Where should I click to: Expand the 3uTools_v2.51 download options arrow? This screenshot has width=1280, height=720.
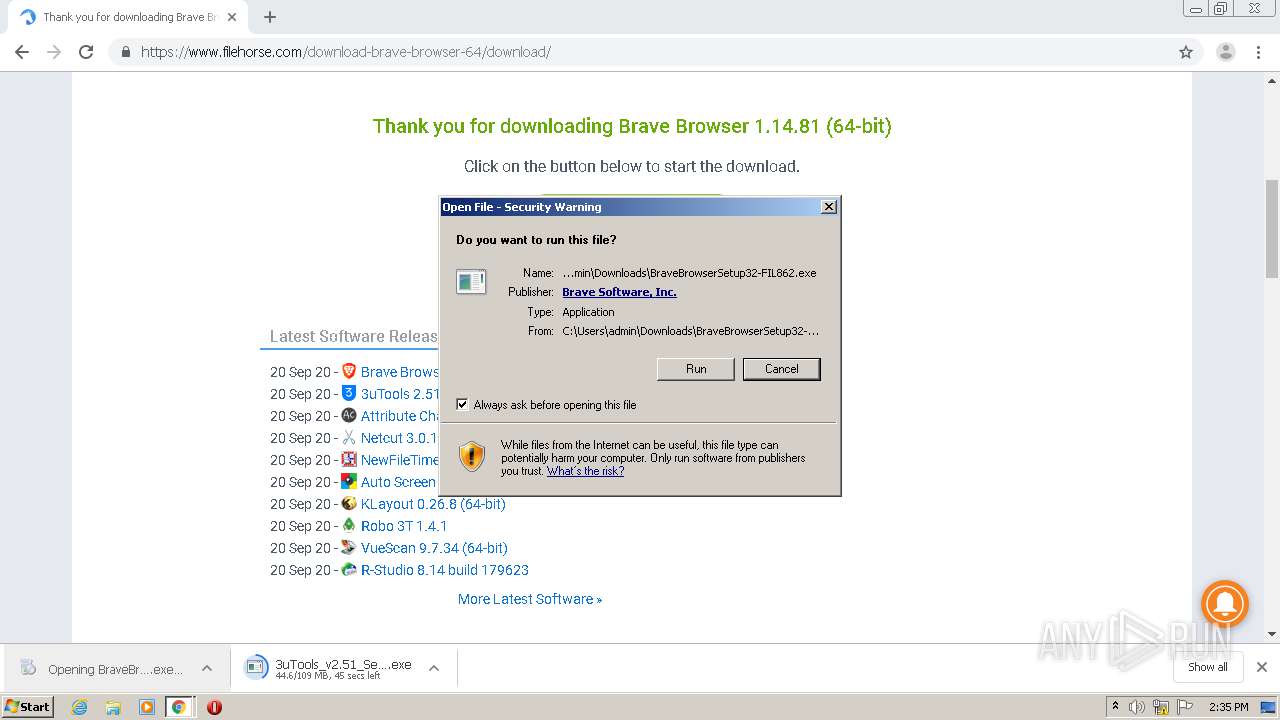coord(434,668)
